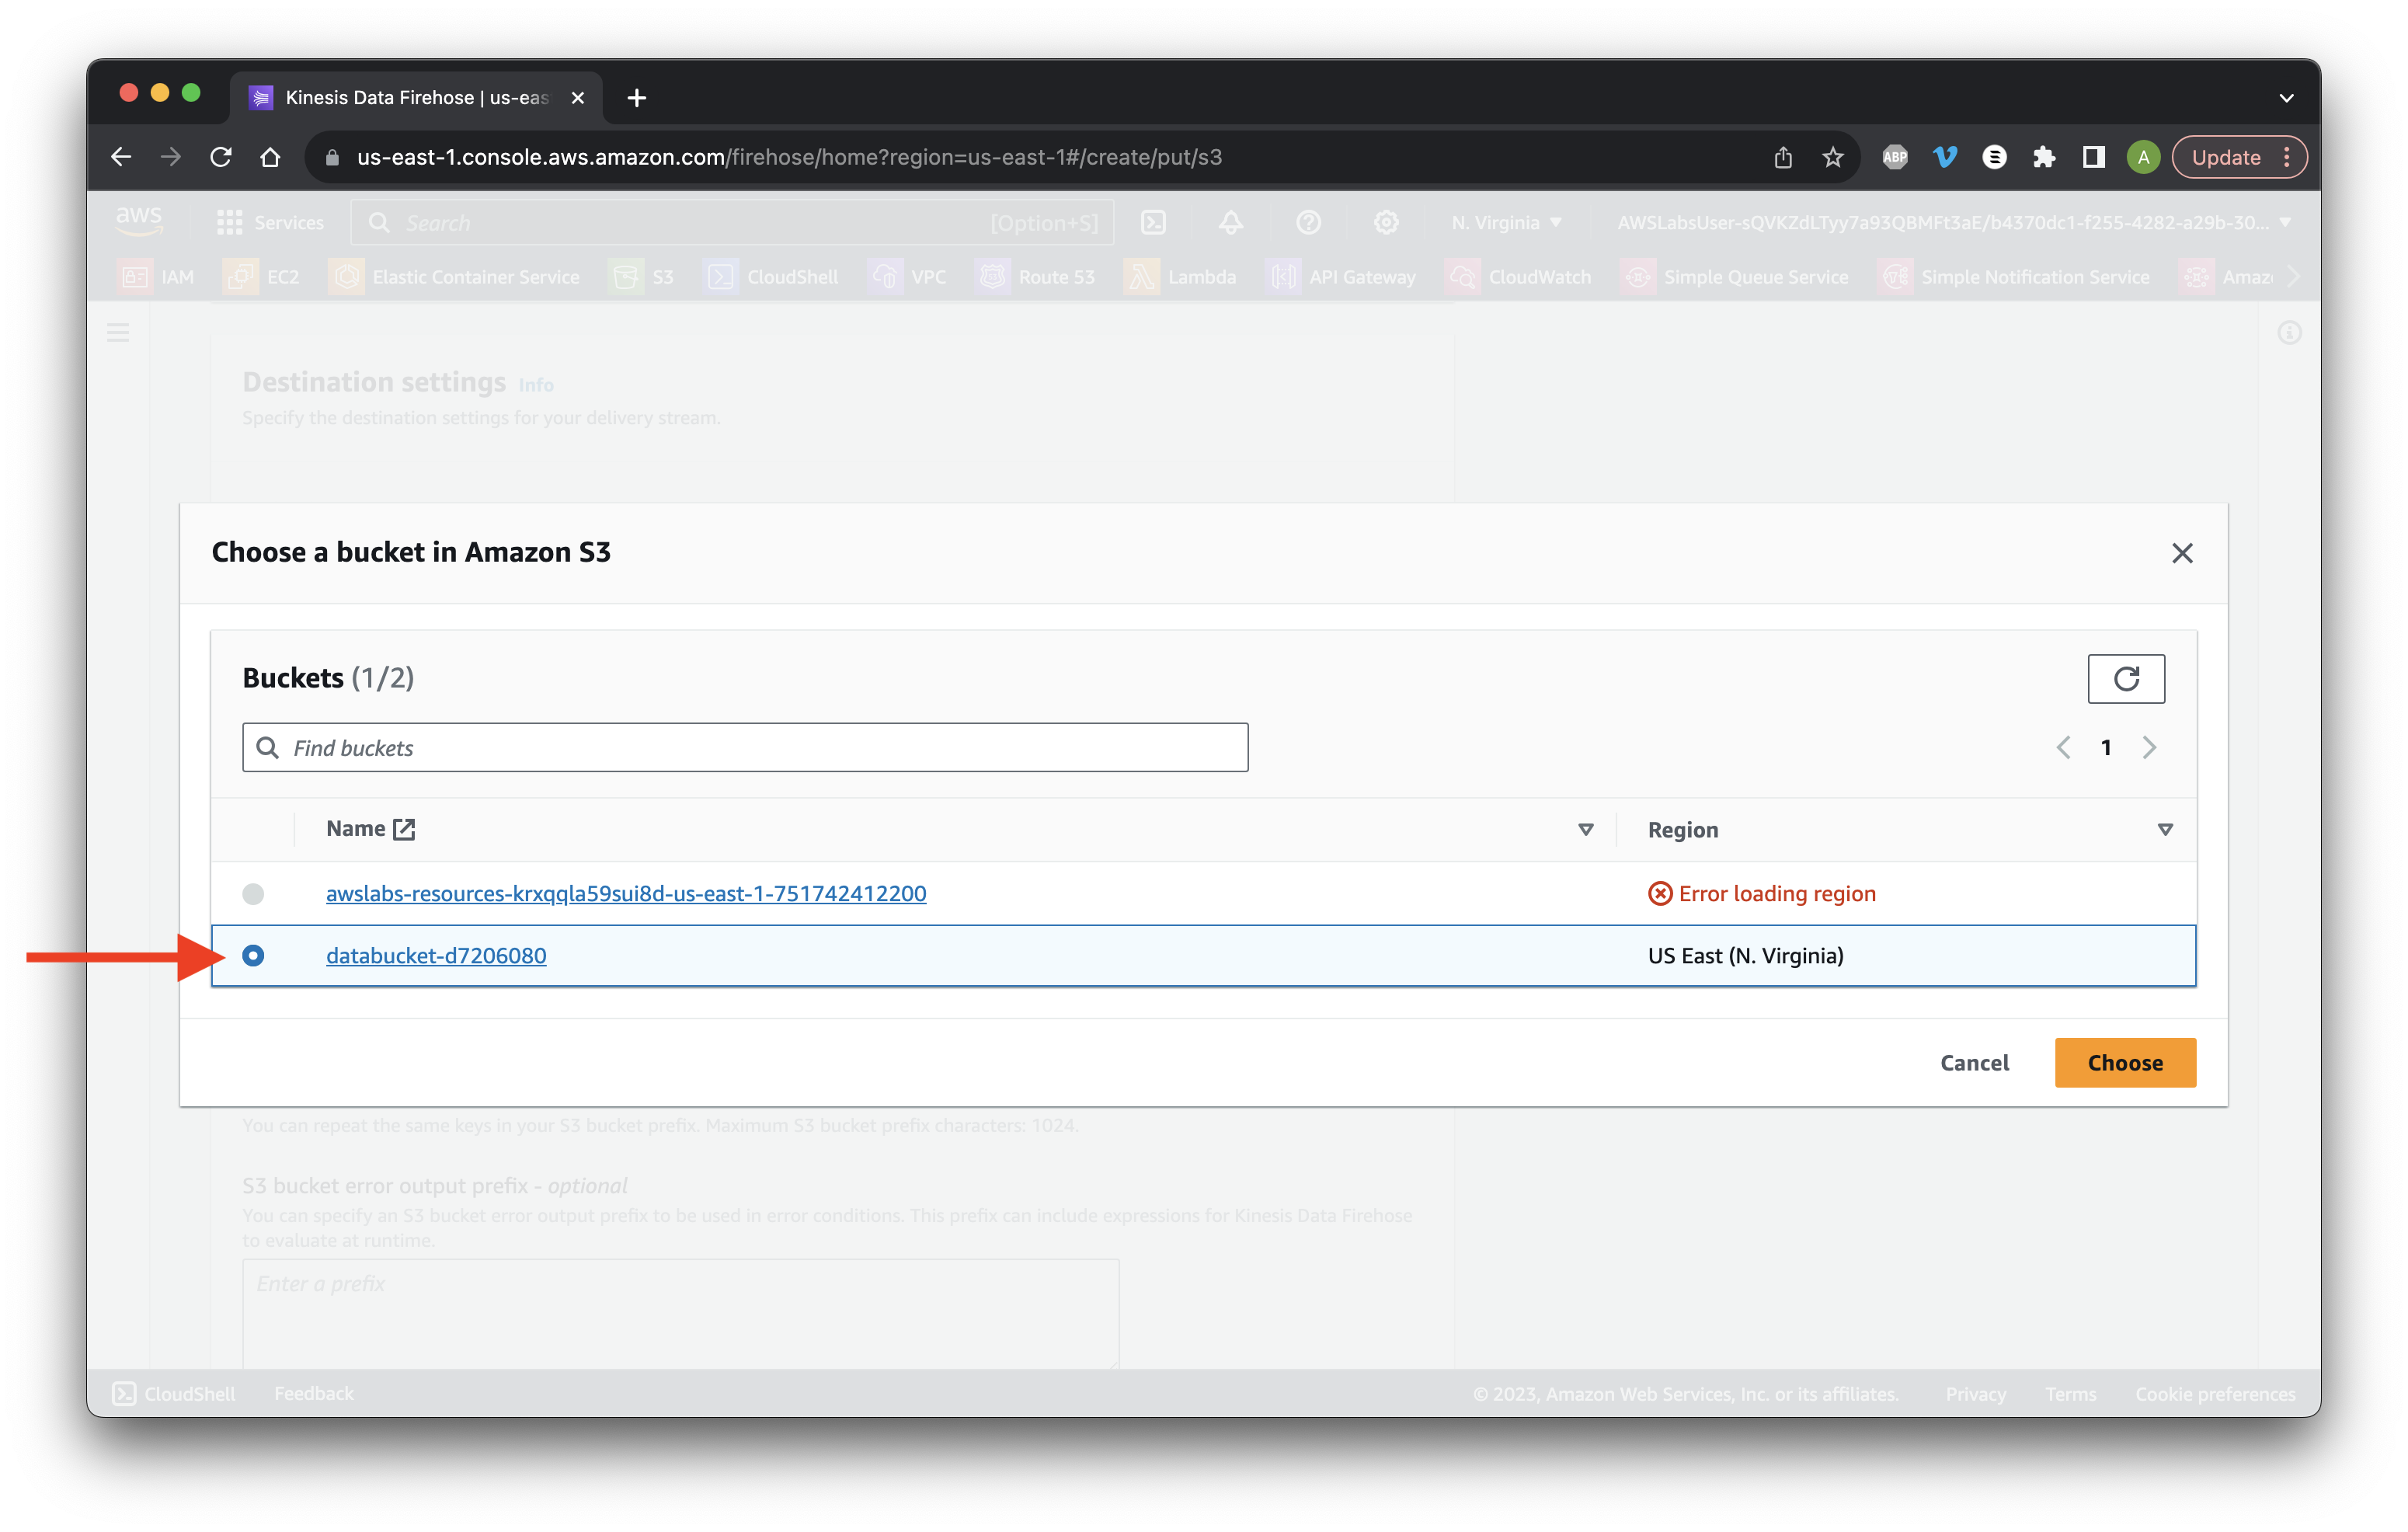This screenshot has width=2408, height=1532.
Task: Open the left navigation hamburger menu
Action: pyautogui.click(x=118, y=333)
